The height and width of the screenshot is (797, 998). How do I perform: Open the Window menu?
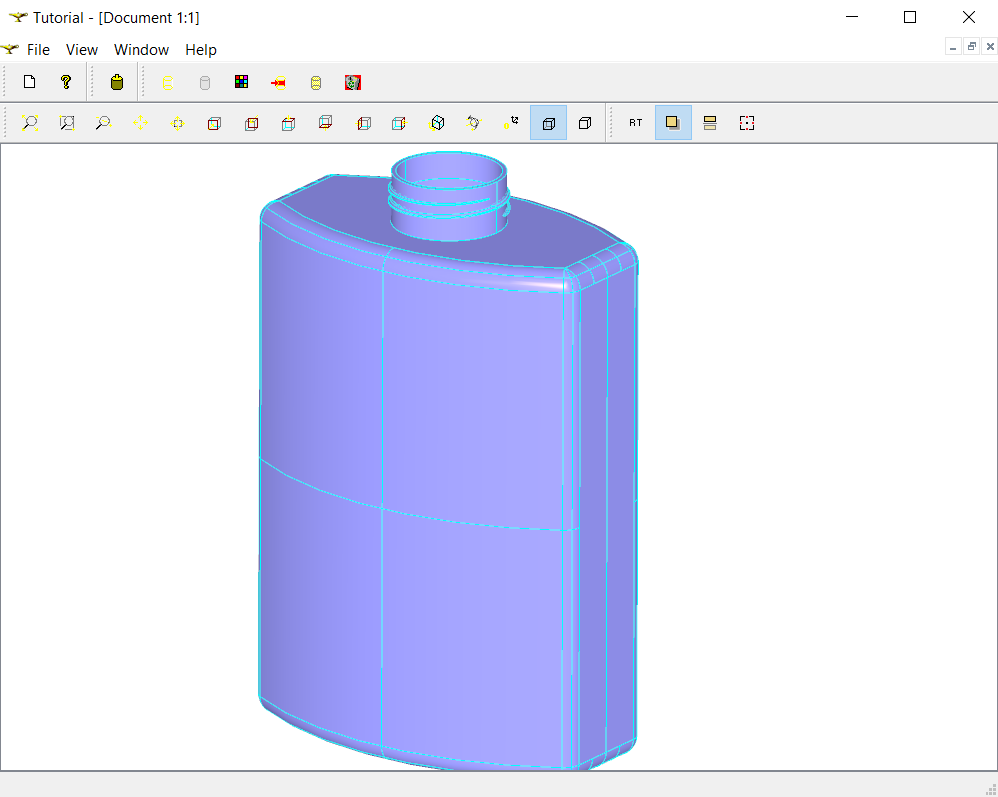pyautogui.click(x=141, y=49)
